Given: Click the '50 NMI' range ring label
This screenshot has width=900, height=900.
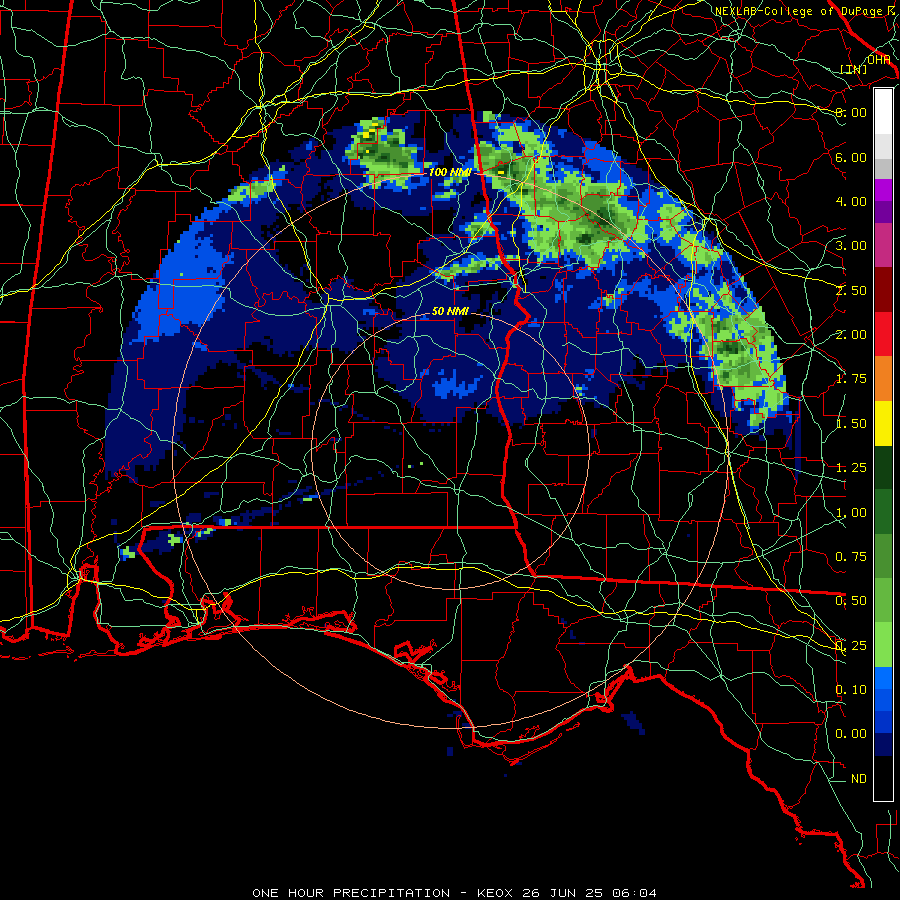Looking at the screenshot, I should pyautogui.click(x=450, y=311).
